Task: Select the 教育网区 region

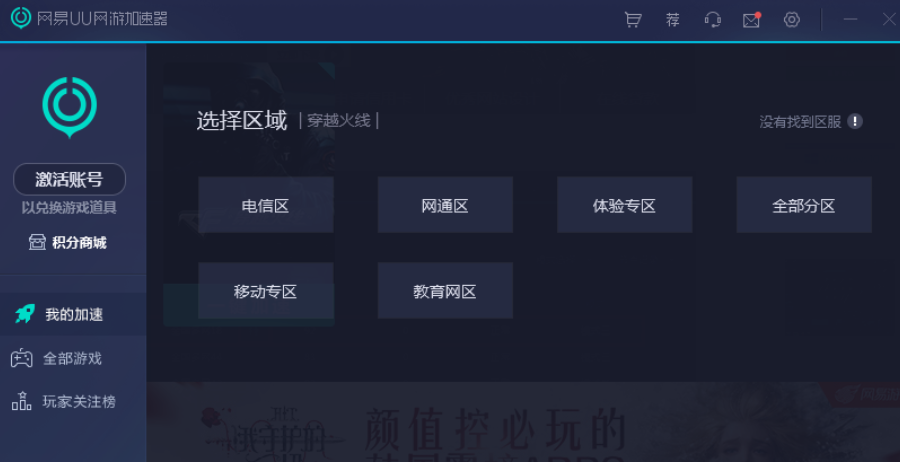Action: 445,291
